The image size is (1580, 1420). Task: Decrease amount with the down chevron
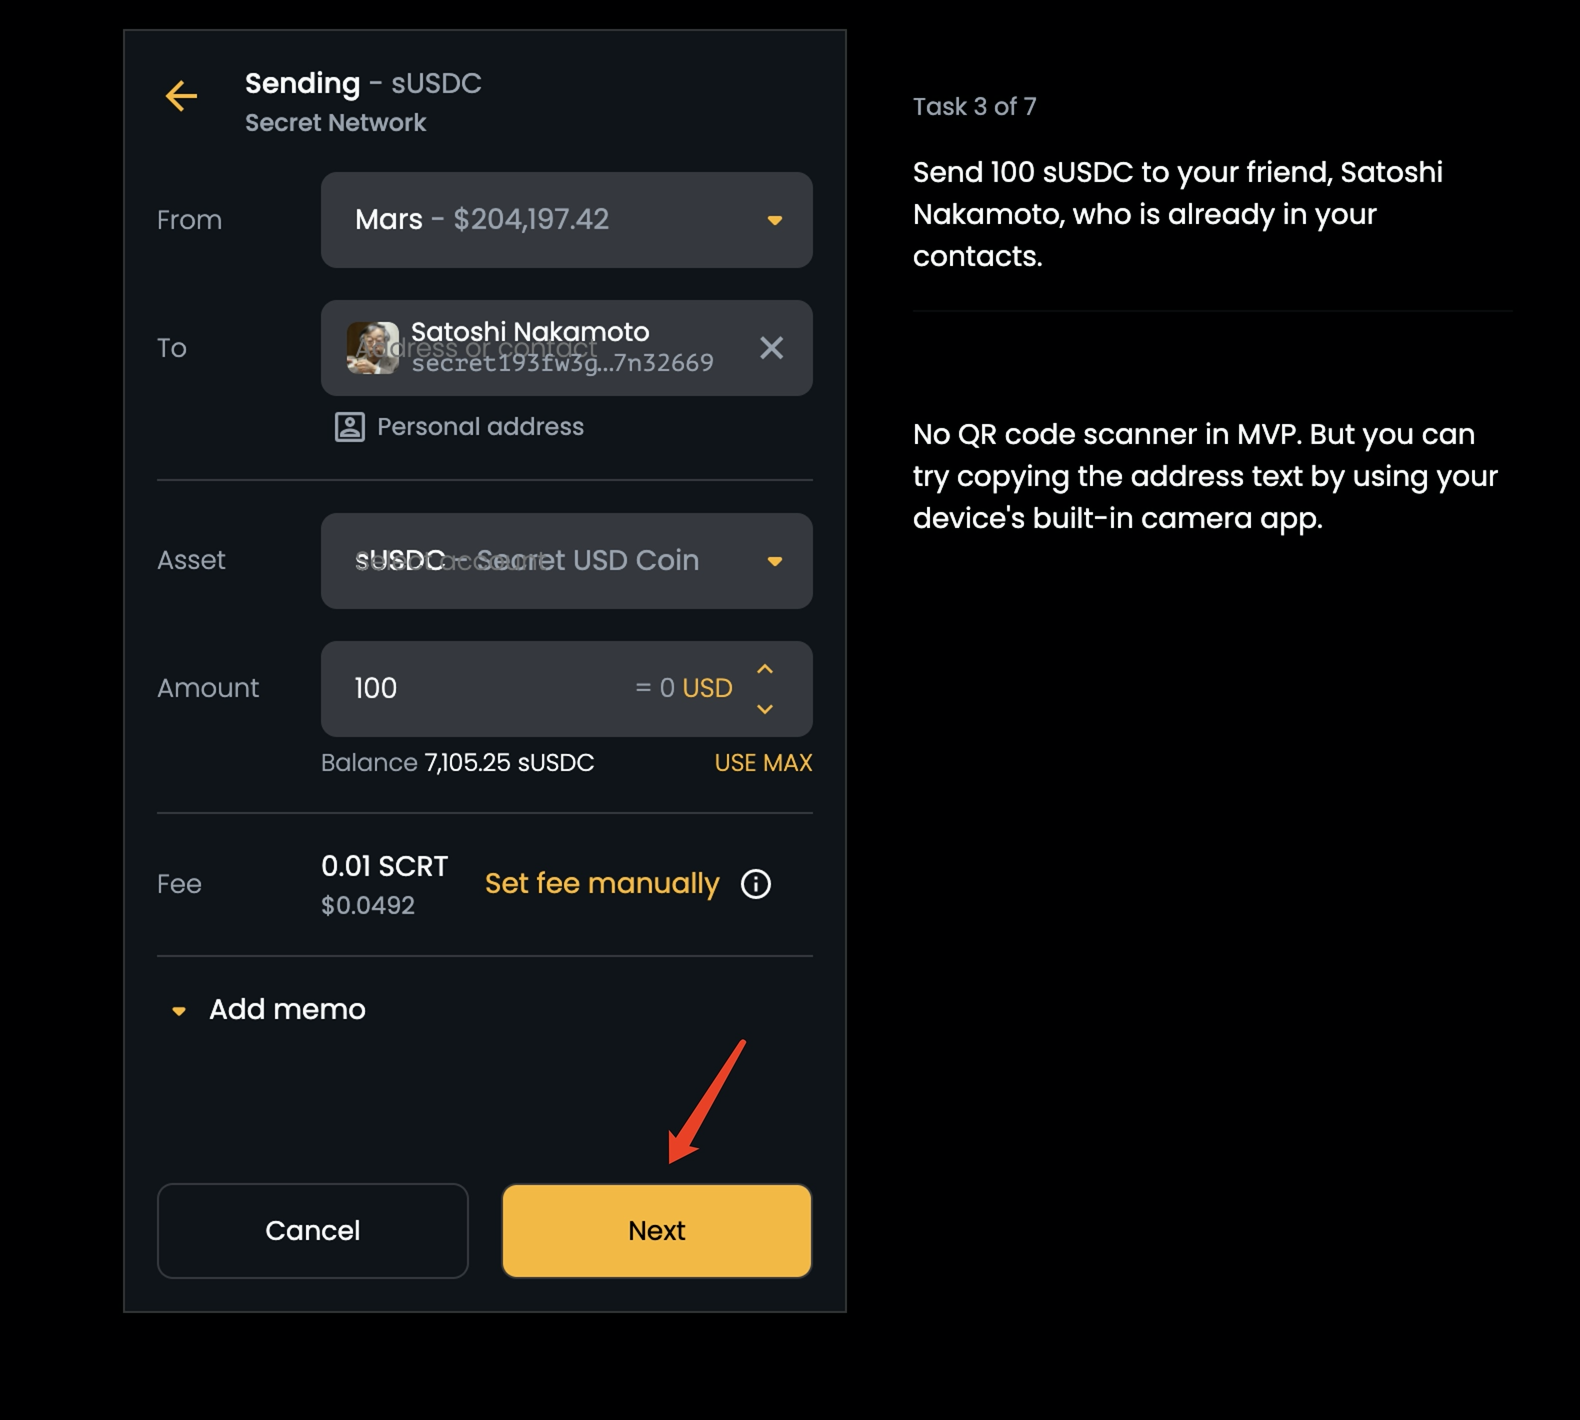(765, 709)
